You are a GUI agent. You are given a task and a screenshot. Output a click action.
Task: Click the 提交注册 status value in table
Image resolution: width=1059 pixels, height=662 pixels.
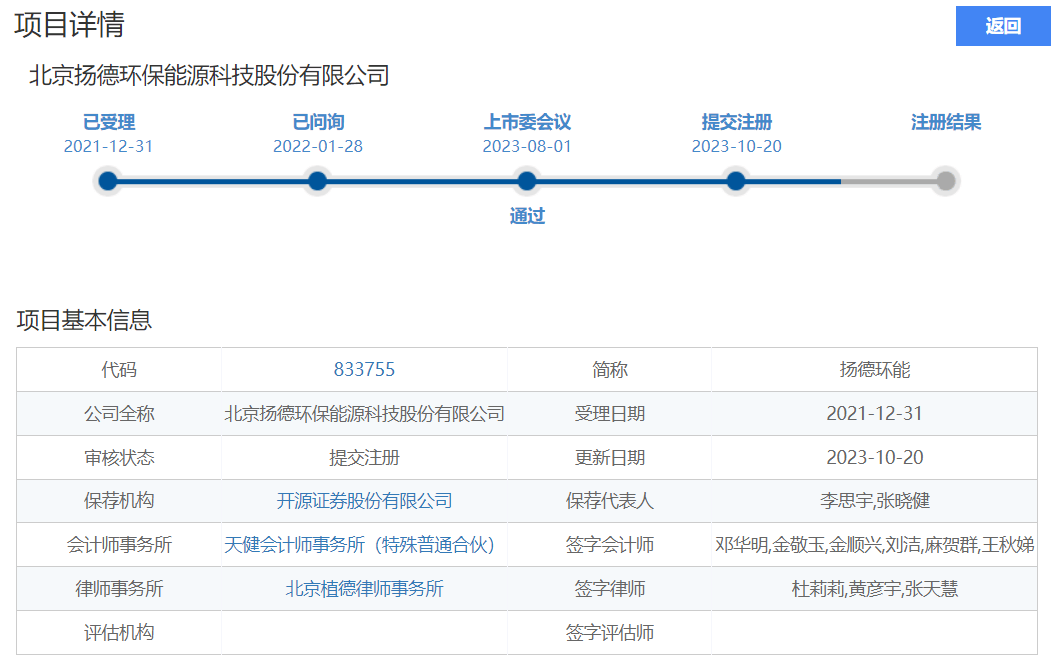pyautogui.click(x=364, y=457)
